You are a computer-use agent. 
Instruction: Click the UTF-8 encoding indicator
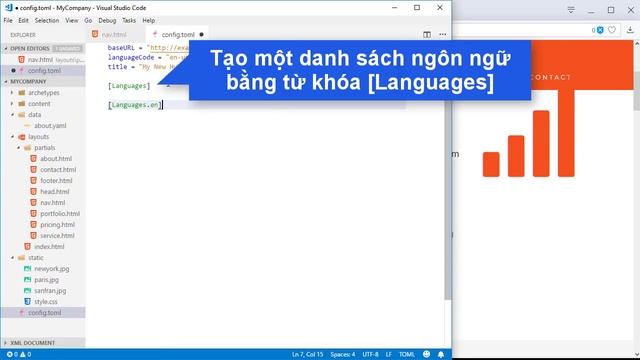370,354
